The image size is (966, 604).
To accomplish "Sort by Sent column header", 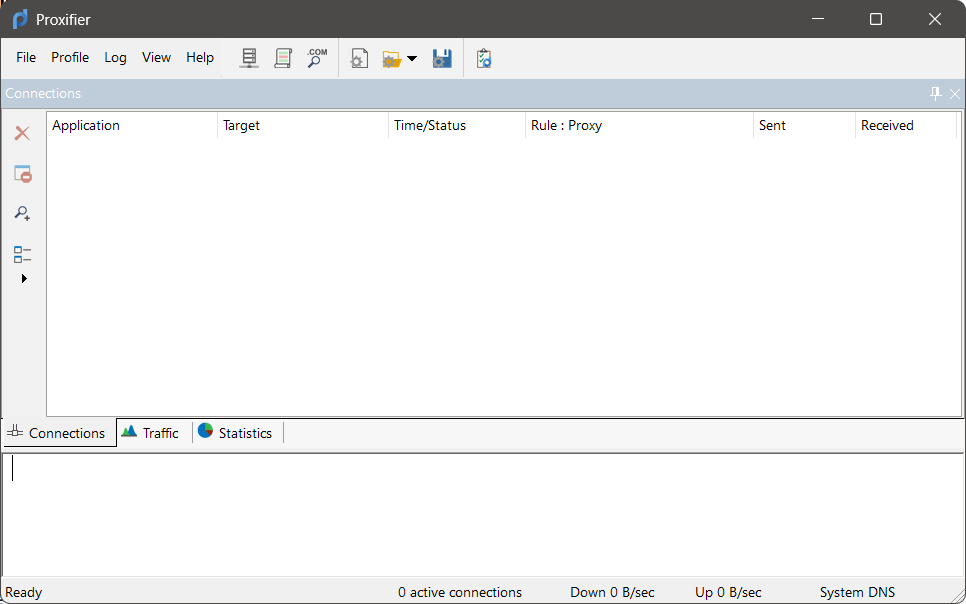I will point(804,125).
